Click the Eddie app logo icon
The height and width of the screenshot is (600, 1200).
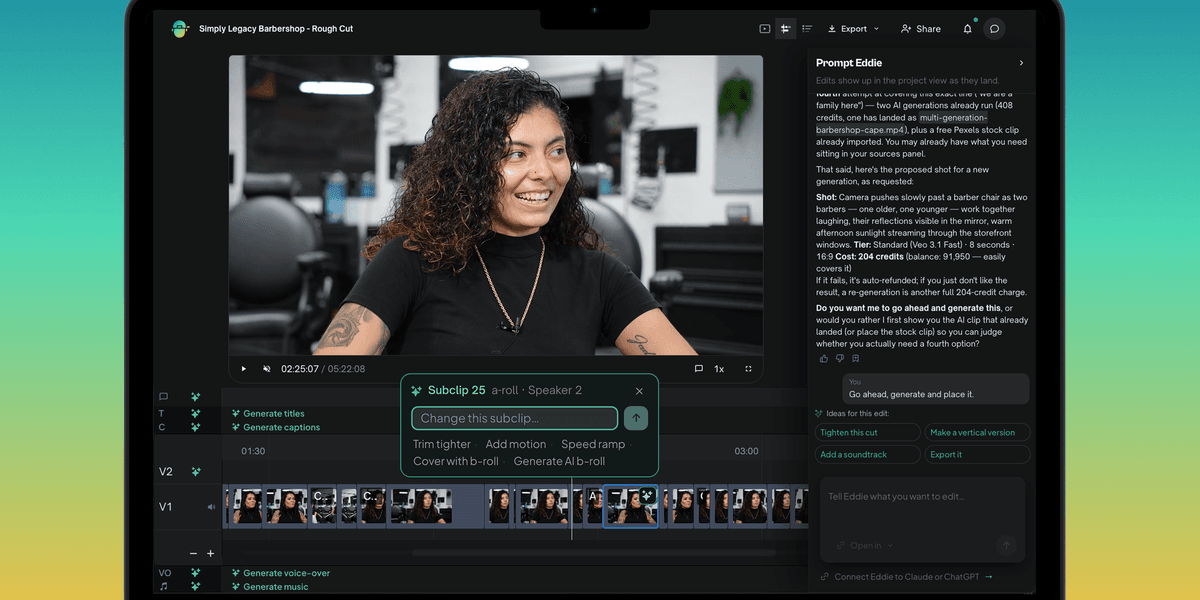tap(179, 29)
